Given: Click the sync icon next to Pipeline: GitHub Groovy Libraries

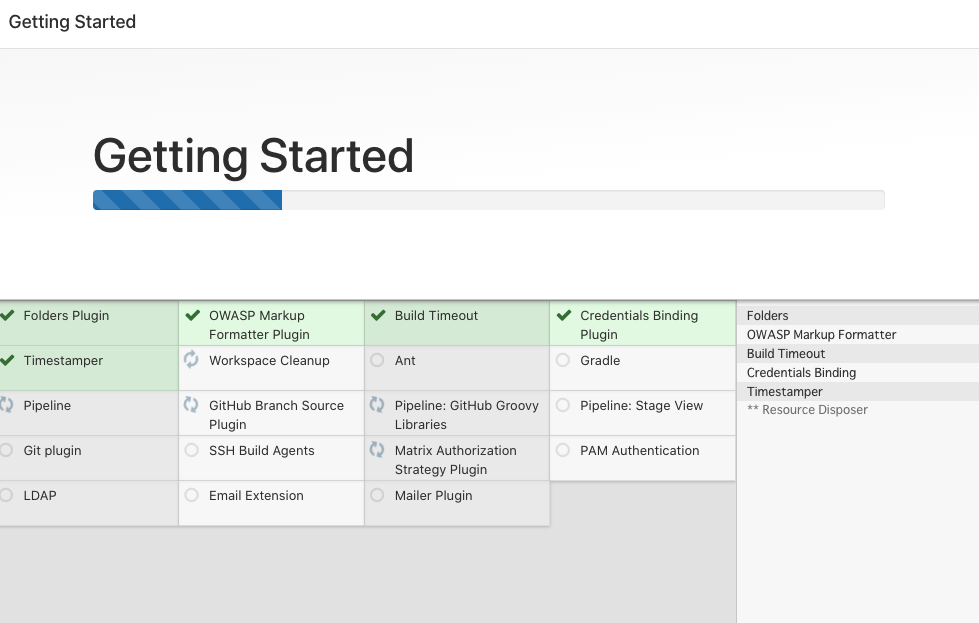Looking at the screenshot, I should (377, 405).
